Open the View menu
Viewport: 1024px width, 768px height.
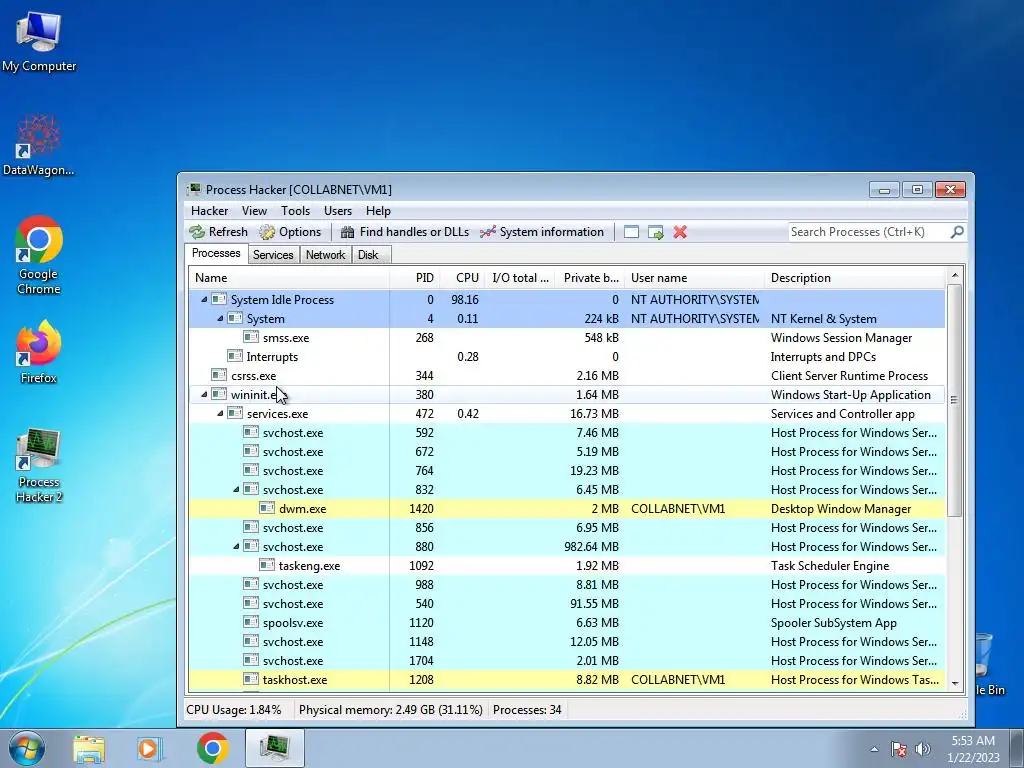(254, 211)
